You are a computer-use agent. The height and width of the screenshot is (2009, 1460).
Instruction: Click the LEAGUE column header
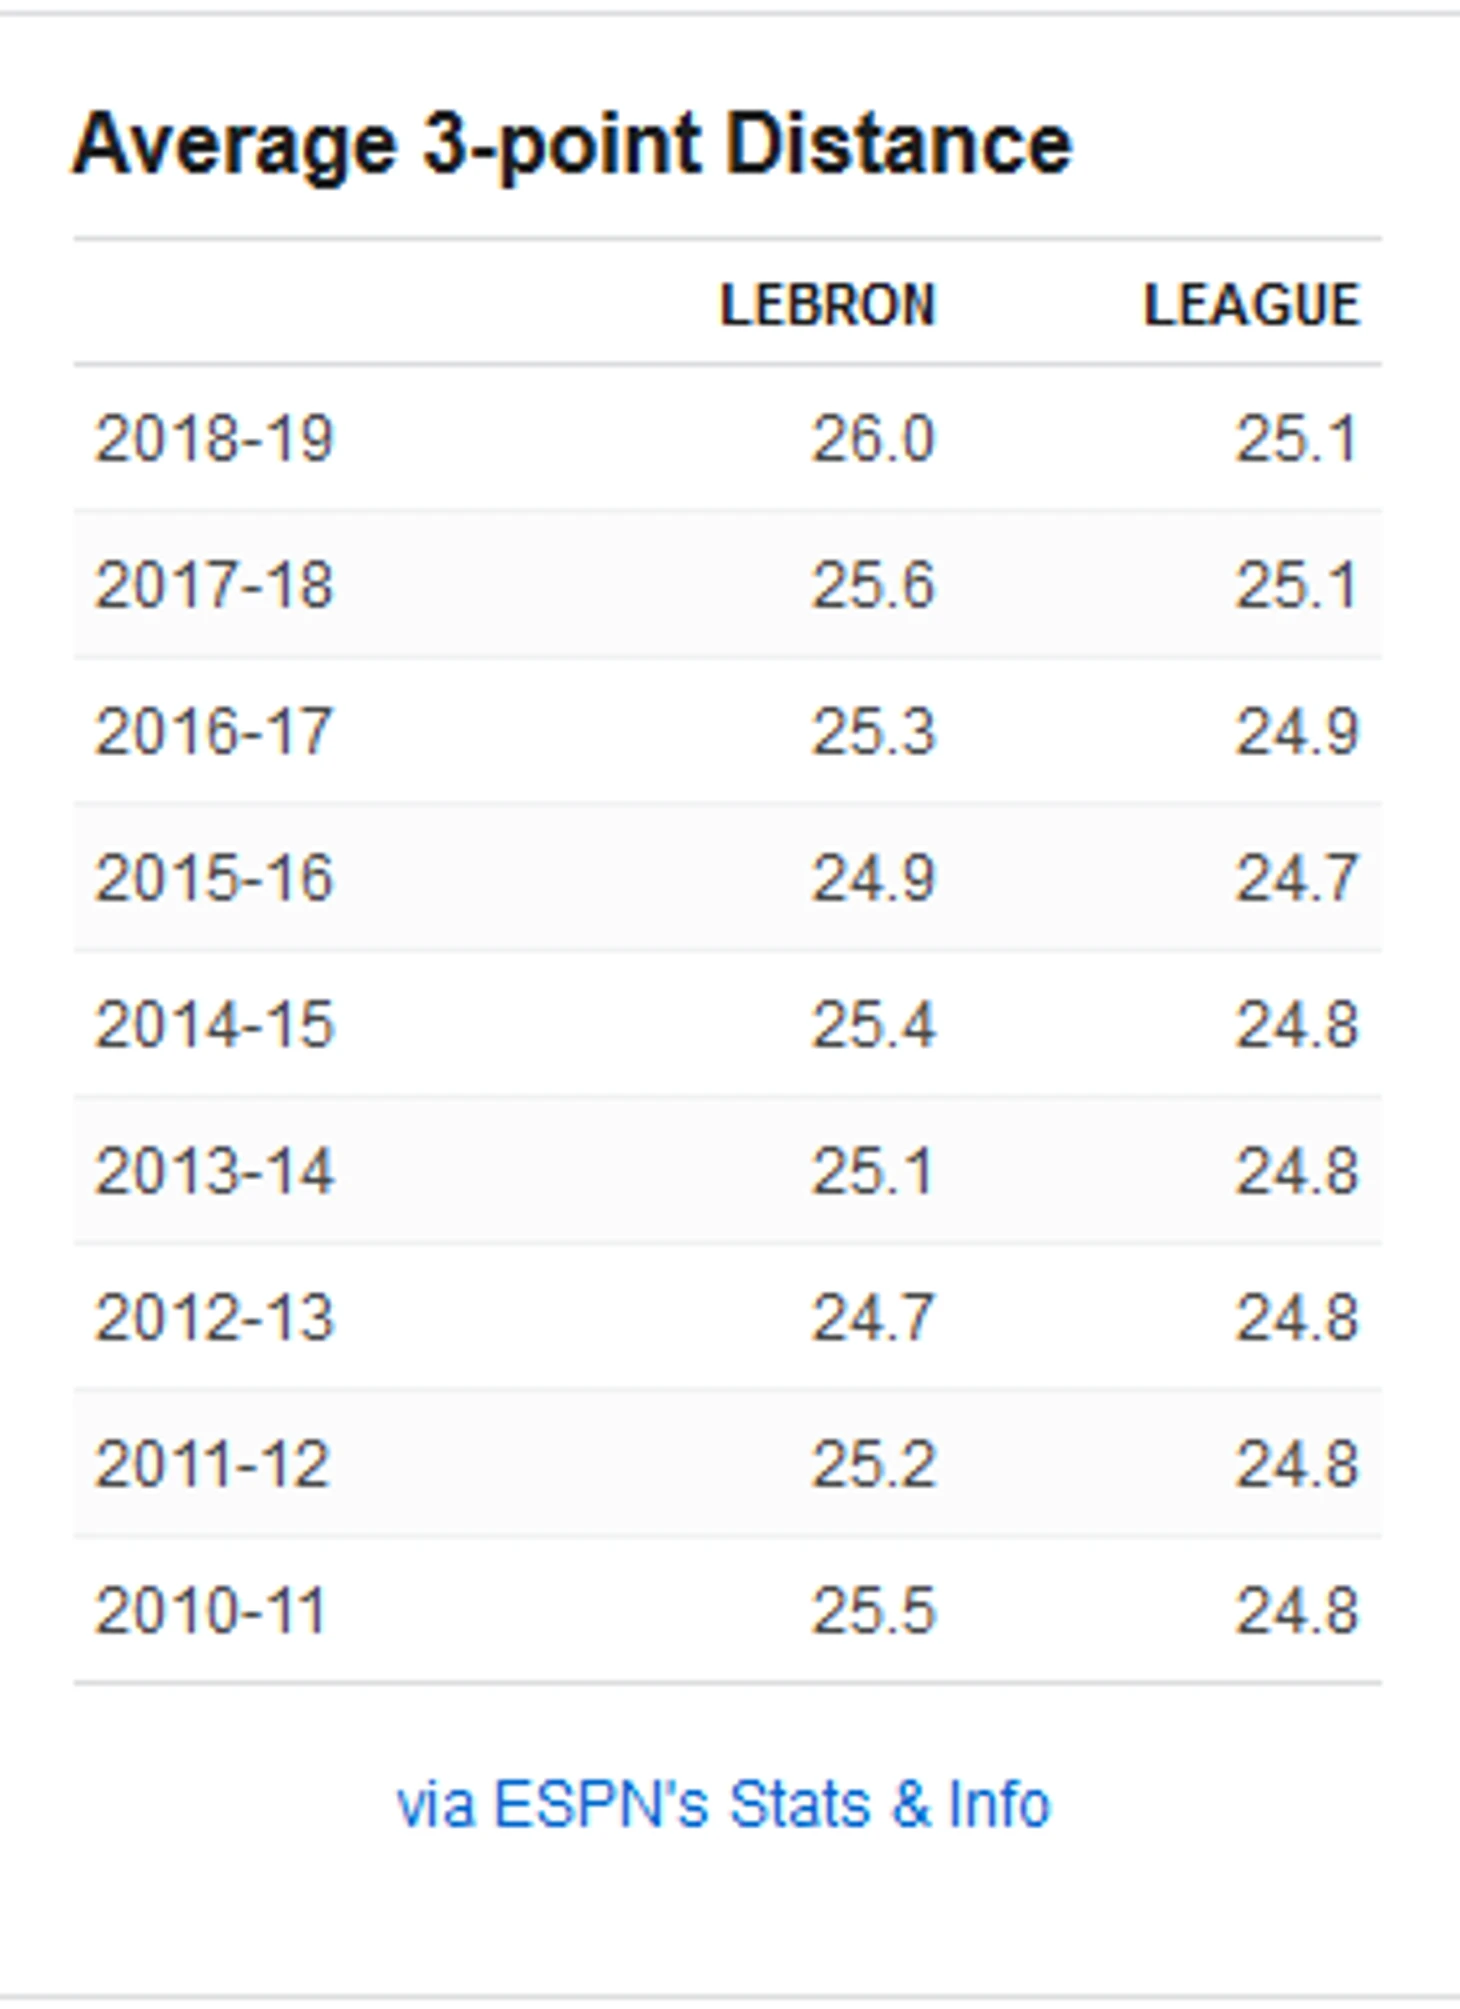1252,305
